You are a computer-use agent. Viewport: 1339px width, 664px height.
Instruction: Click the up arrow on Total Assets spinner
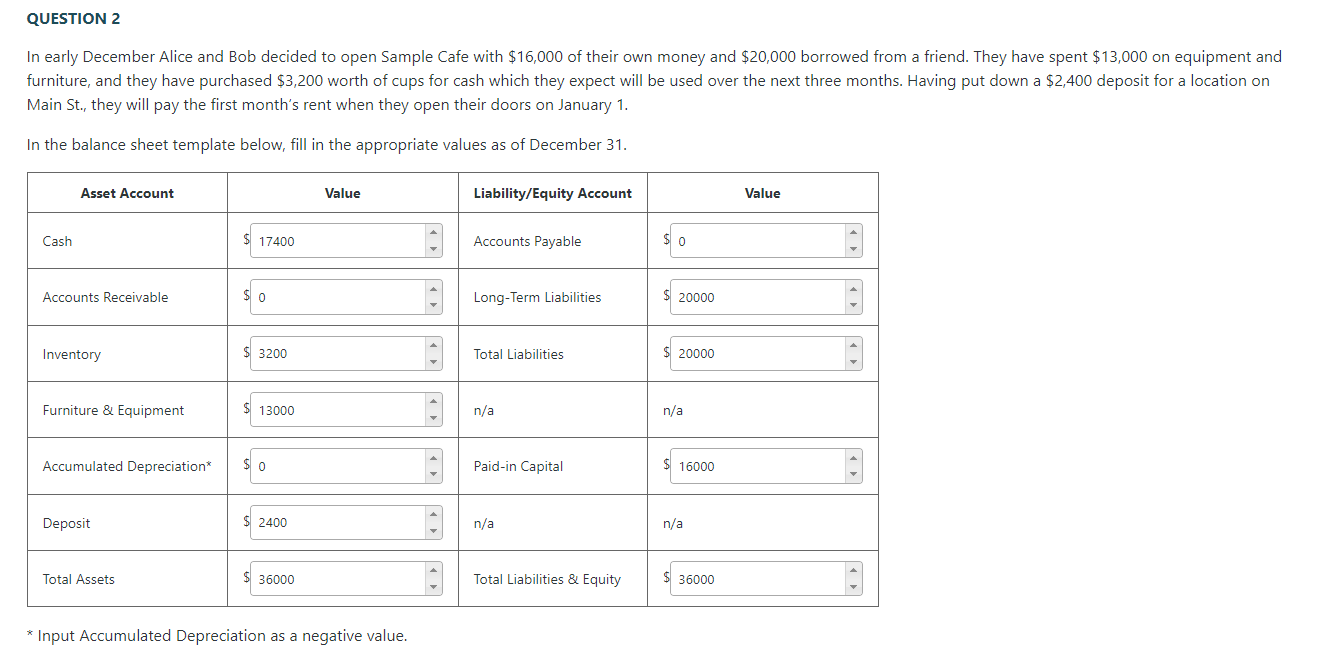[x=431, y=572]
